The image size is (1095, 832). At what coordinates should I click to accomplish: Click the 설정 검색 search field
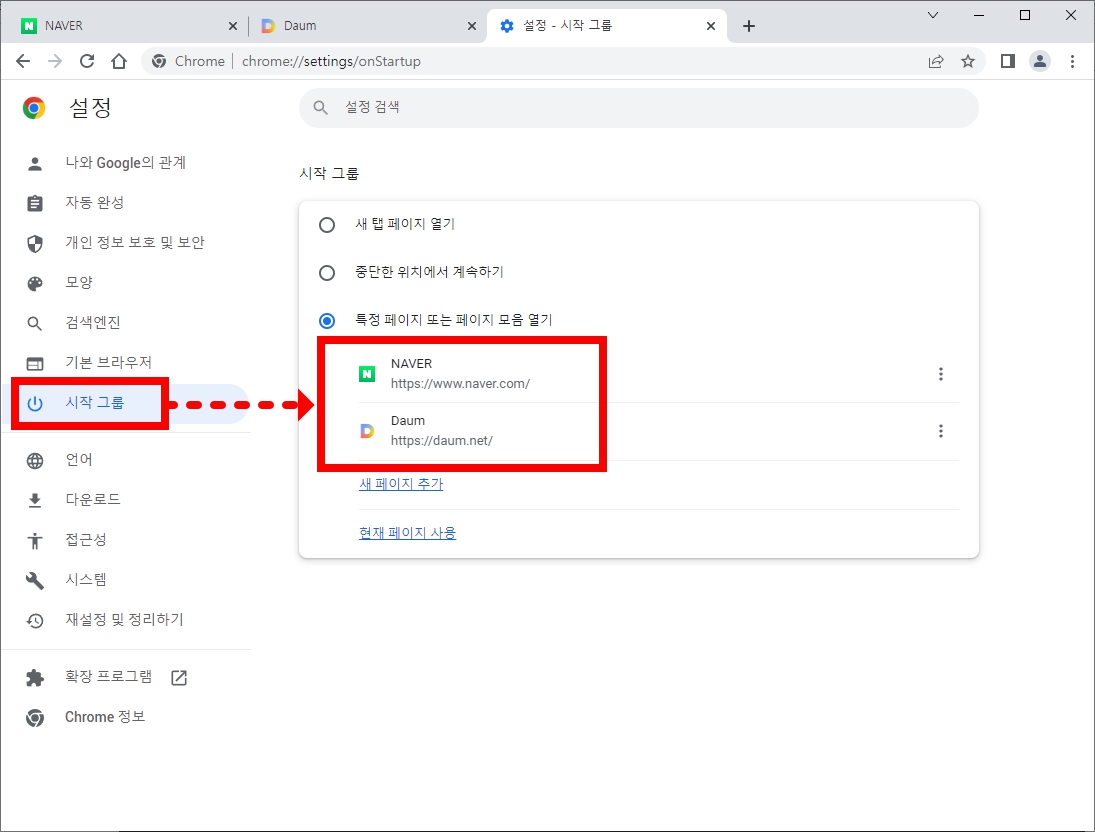pos(638,108)
